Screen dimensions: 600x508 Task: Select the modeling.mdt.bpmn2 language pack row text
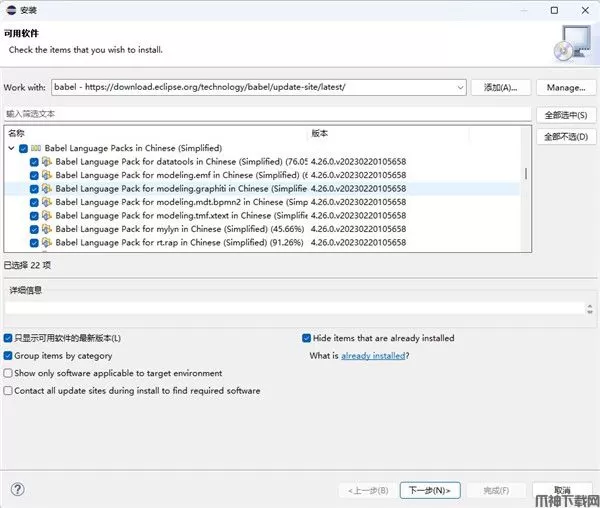[x=181, y=202]
